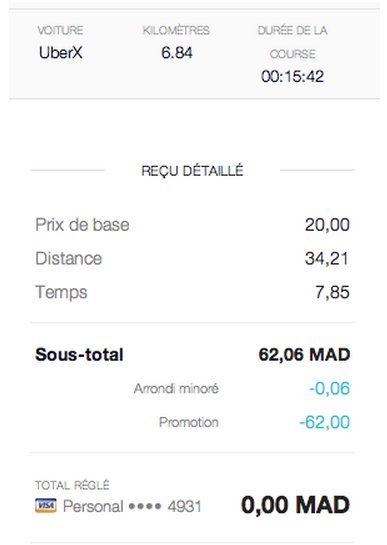Click the Promotion label
Screen dimensions: 387x545
click(x=189, y=422)
